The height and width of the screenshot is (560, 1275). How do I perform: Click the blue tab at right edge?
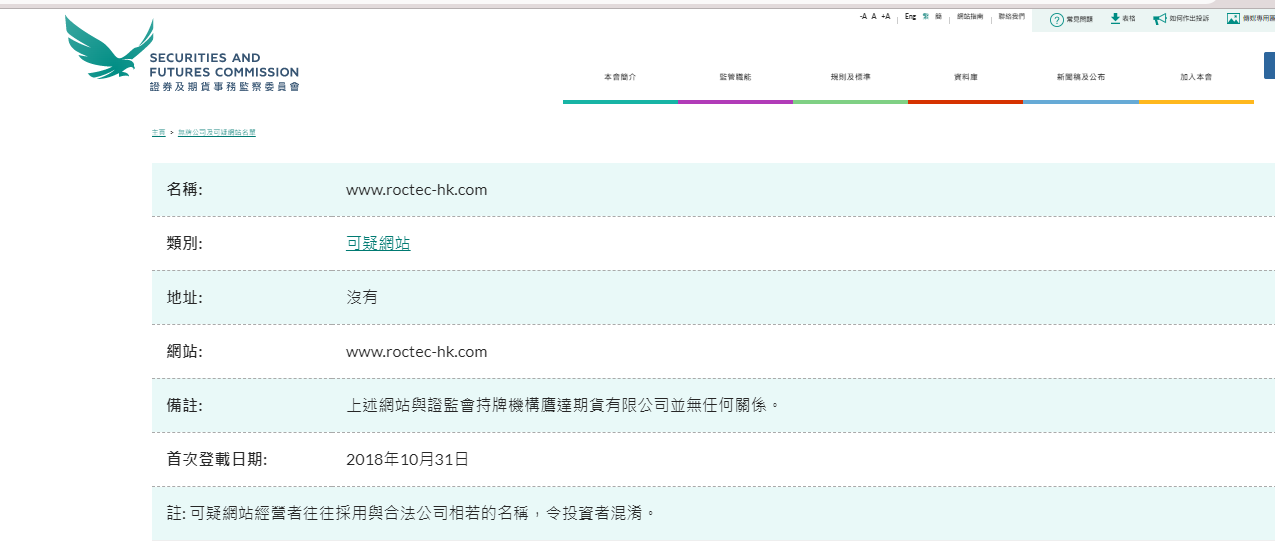point(1269,66)
